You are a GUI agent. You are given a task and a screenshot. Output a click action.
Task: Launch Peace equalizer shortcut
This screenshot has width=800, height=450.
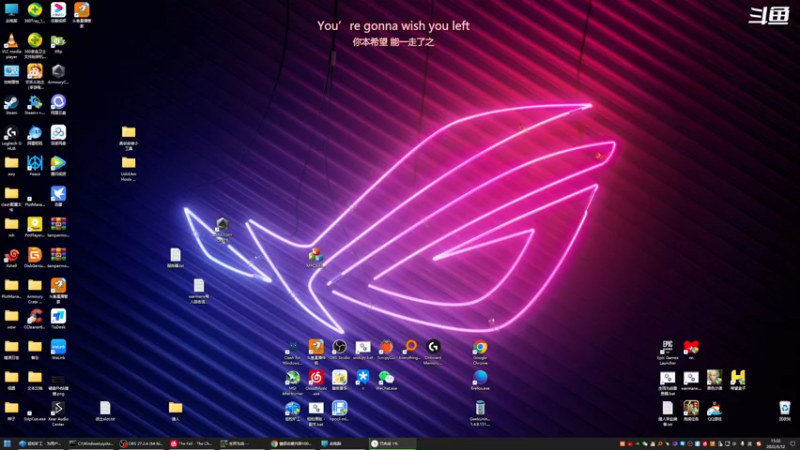coord(35,166)
